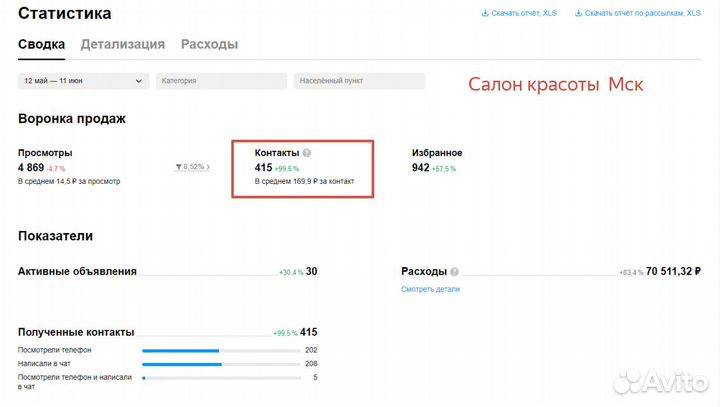
Task: Select the Избранное value 942
Action: (421, 168)
